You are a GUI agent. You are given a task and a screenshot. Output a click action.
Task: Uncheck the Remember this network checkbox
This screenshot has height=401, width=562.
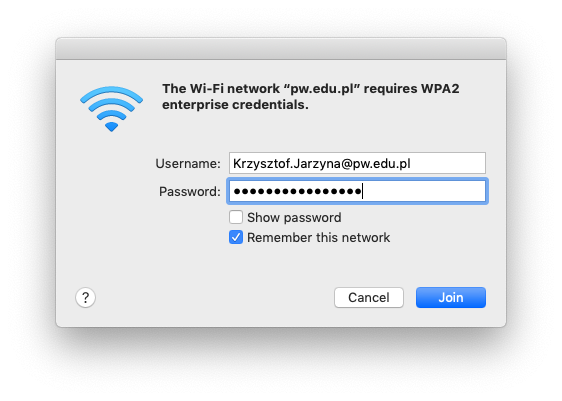(236, 237)
